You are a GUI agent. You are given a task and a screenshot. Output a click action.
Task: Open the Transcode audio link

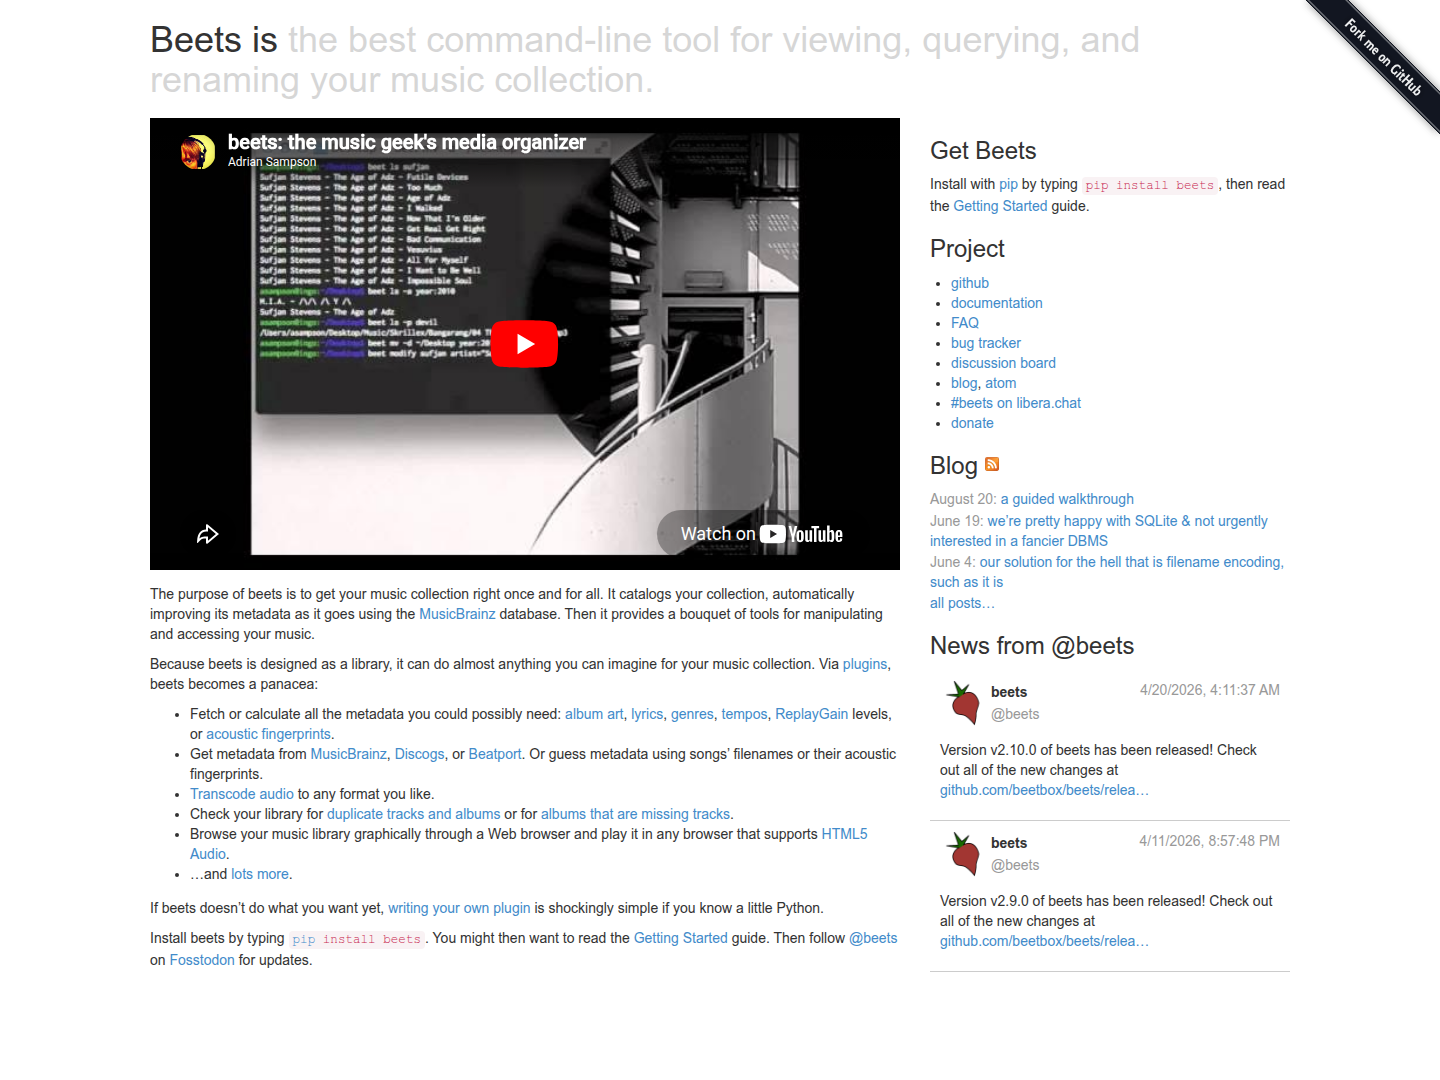(x=242, y=794)
